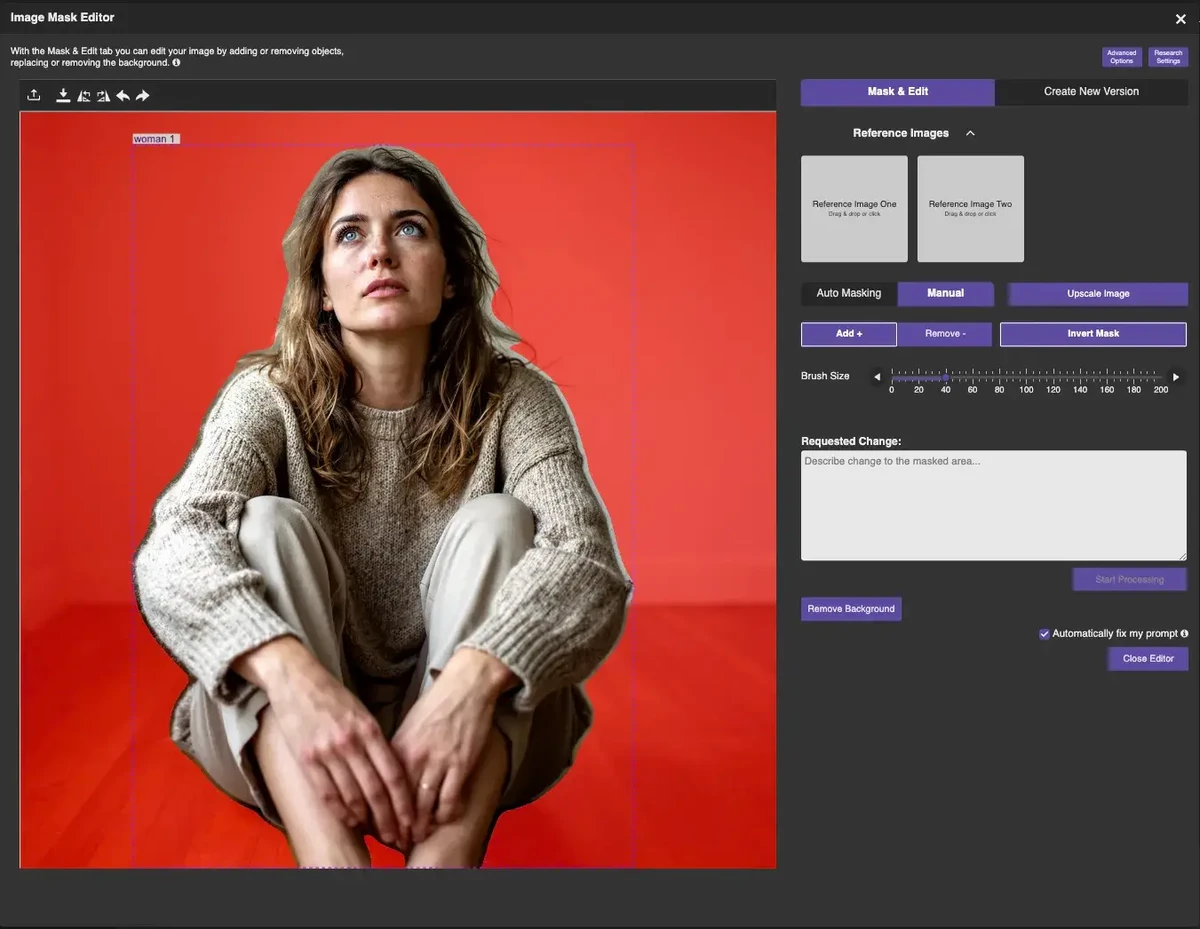Image resolution: width=1200 pixels, height=929 pixels.
Task: Undo the last mask edit
Action: [x=123, y=96]
